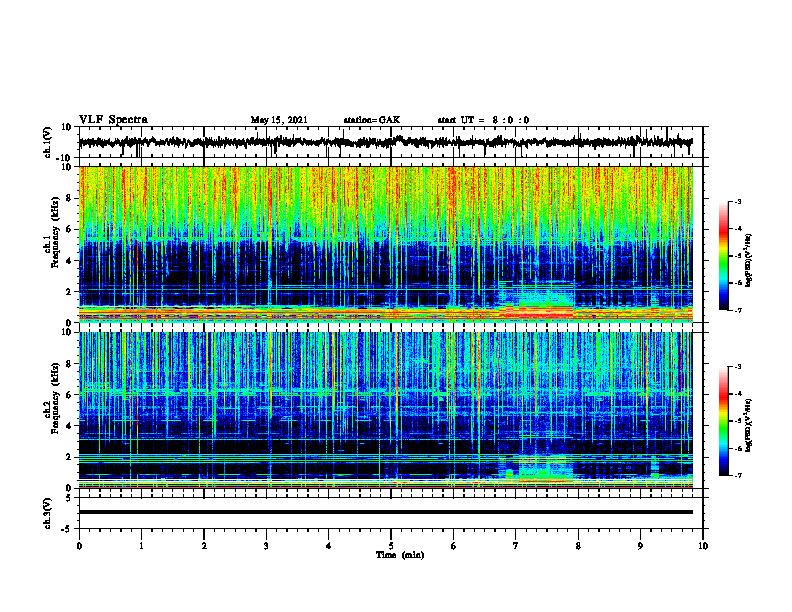Click the ch.1 spectrogram color bar
The image size is (792, 612).
(723, 256)
